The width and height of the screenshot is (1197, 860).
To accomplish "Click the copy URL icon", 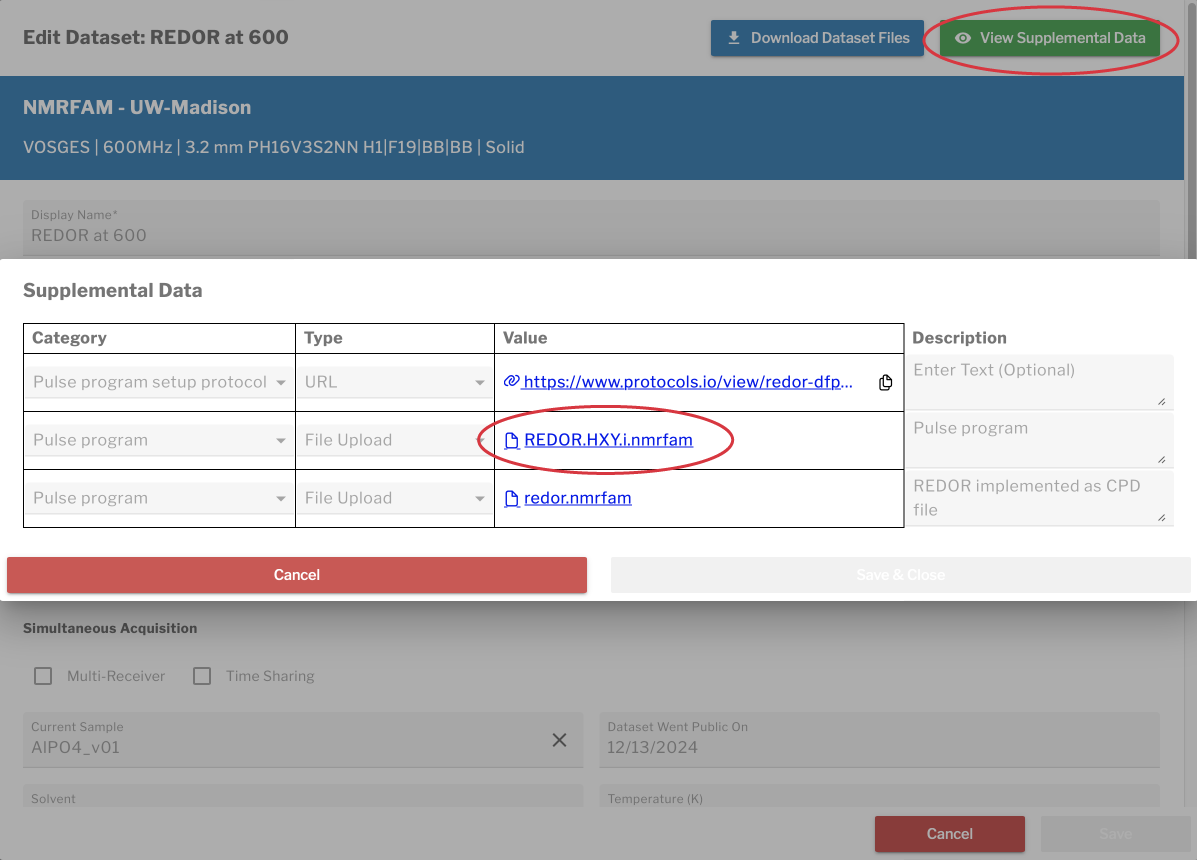I will pyautogui.click(x=885, y=383).
